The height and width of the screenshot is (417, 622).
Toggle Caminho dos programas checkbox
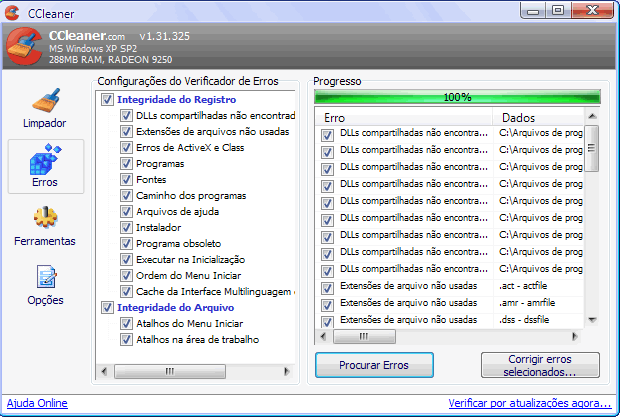tap(126, 196)
